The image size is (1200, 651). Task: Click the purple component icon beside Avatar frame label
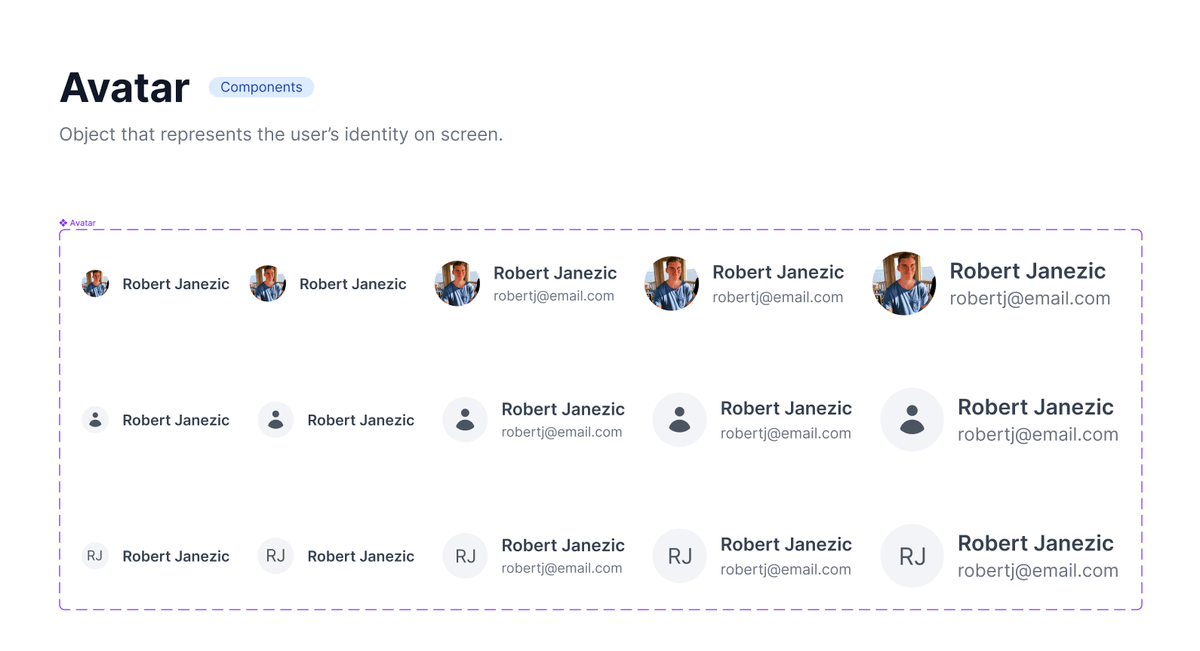pyautogui.click(x=63, y=223)
